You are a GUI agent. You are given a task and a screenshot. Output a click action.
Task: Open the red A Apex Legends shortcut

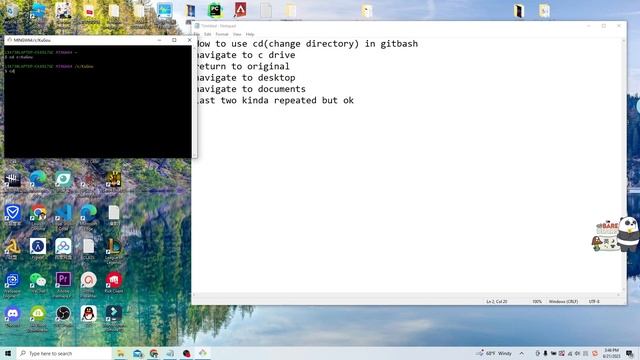(240, 10)
